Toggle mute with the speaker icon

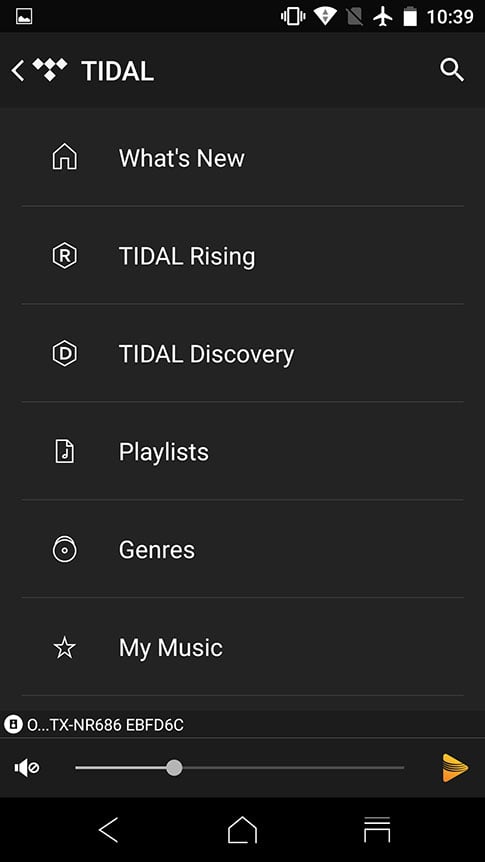pos(27,767)
